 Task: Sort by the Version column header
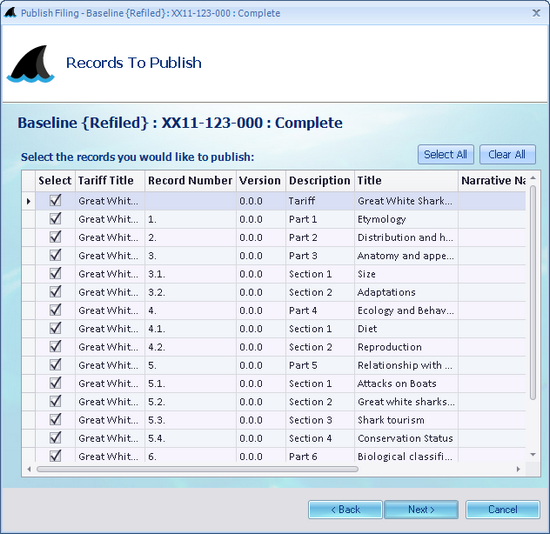pyautogui.click(x=261, y=181)
